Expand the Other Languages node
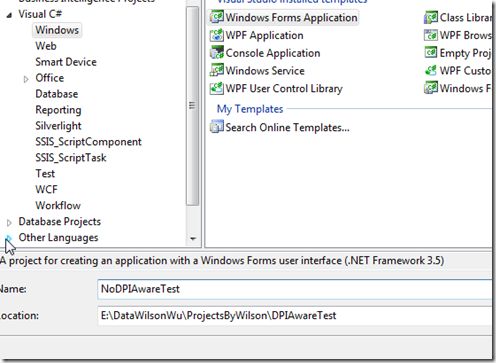Viewport: 496px width, 363px height. pyautogui.click(x=9, y=238)
